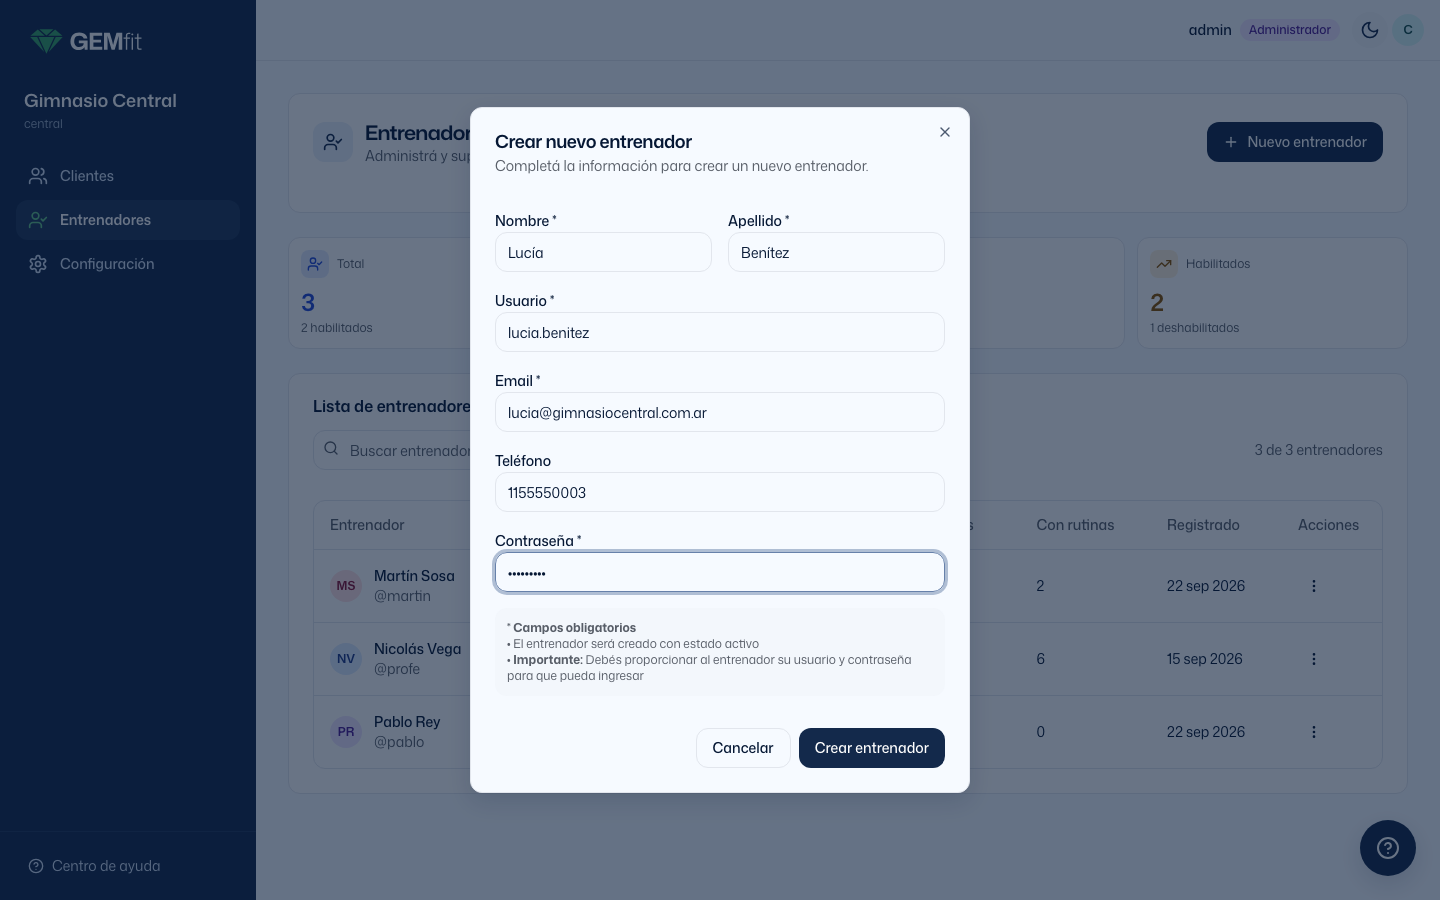Click the search magnifier icon
Screen dimensions: 1440x900
click(331, 449)
